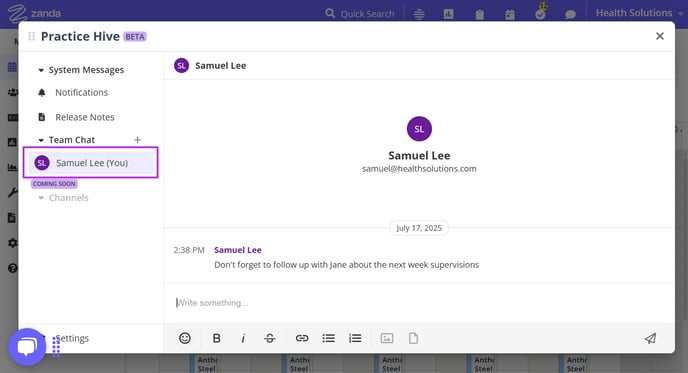Image resolution: width=688 pixels, height=373 pixels.
Task: Open the emoji picker
Action: click(185, 338)
